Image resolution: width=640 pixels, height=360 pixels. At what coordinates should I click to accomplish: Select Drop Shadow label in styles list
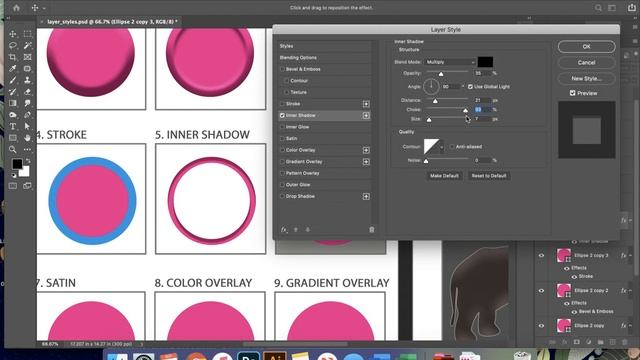pos(300,196)
